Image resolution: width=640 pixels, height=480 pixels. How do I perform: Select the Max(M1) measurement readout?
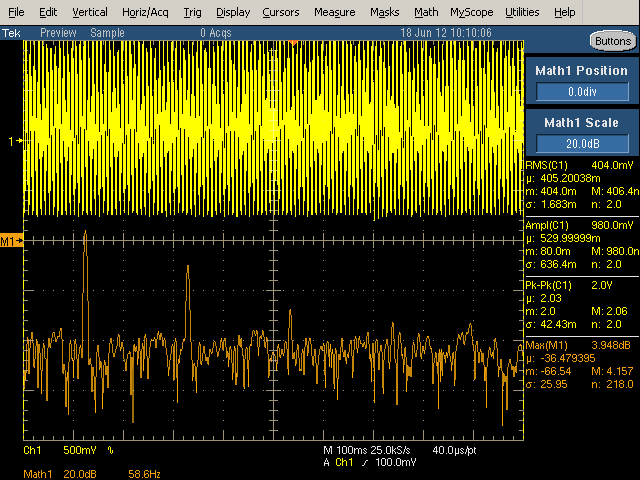[582, 365]
